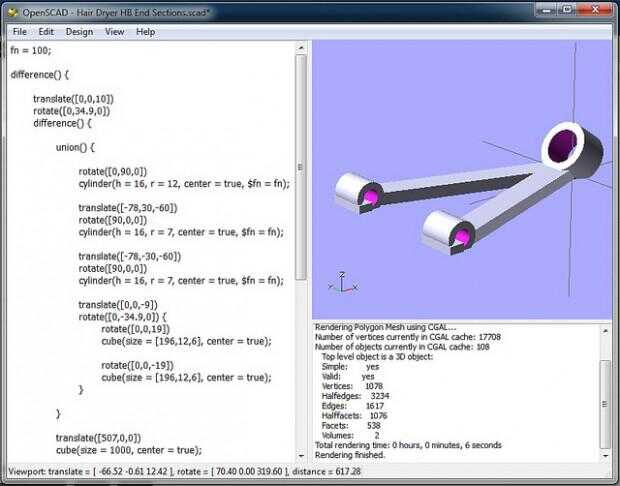Click the cylinder line with r = 12

coord(184,183)
